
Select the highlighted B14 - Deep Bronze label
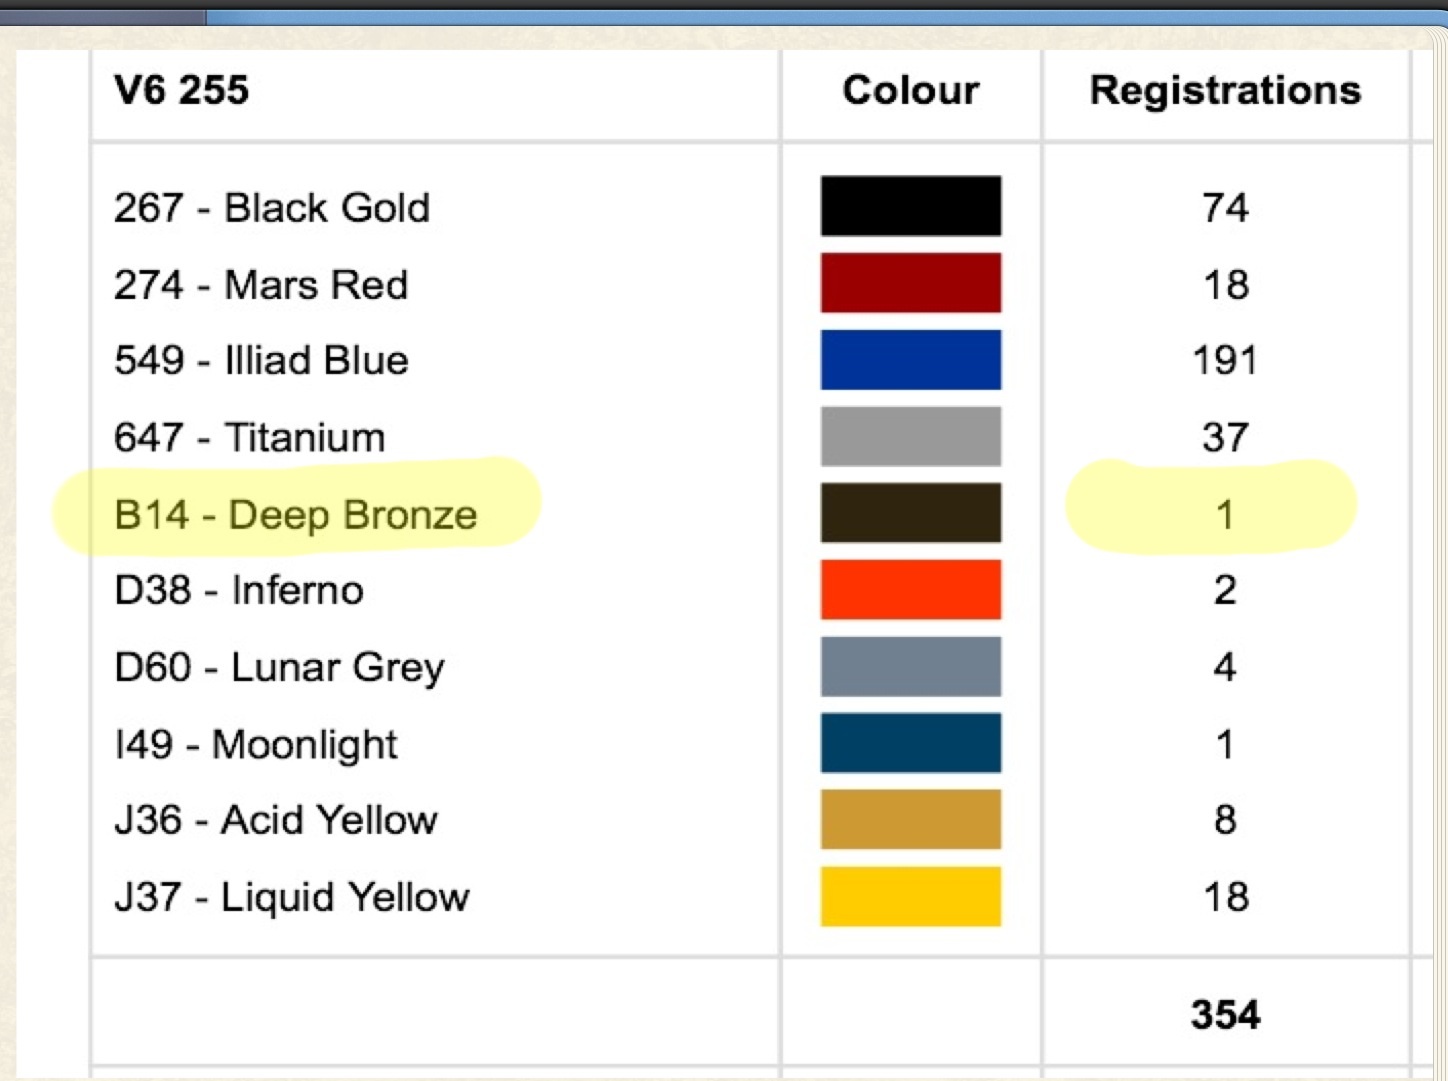296,514
